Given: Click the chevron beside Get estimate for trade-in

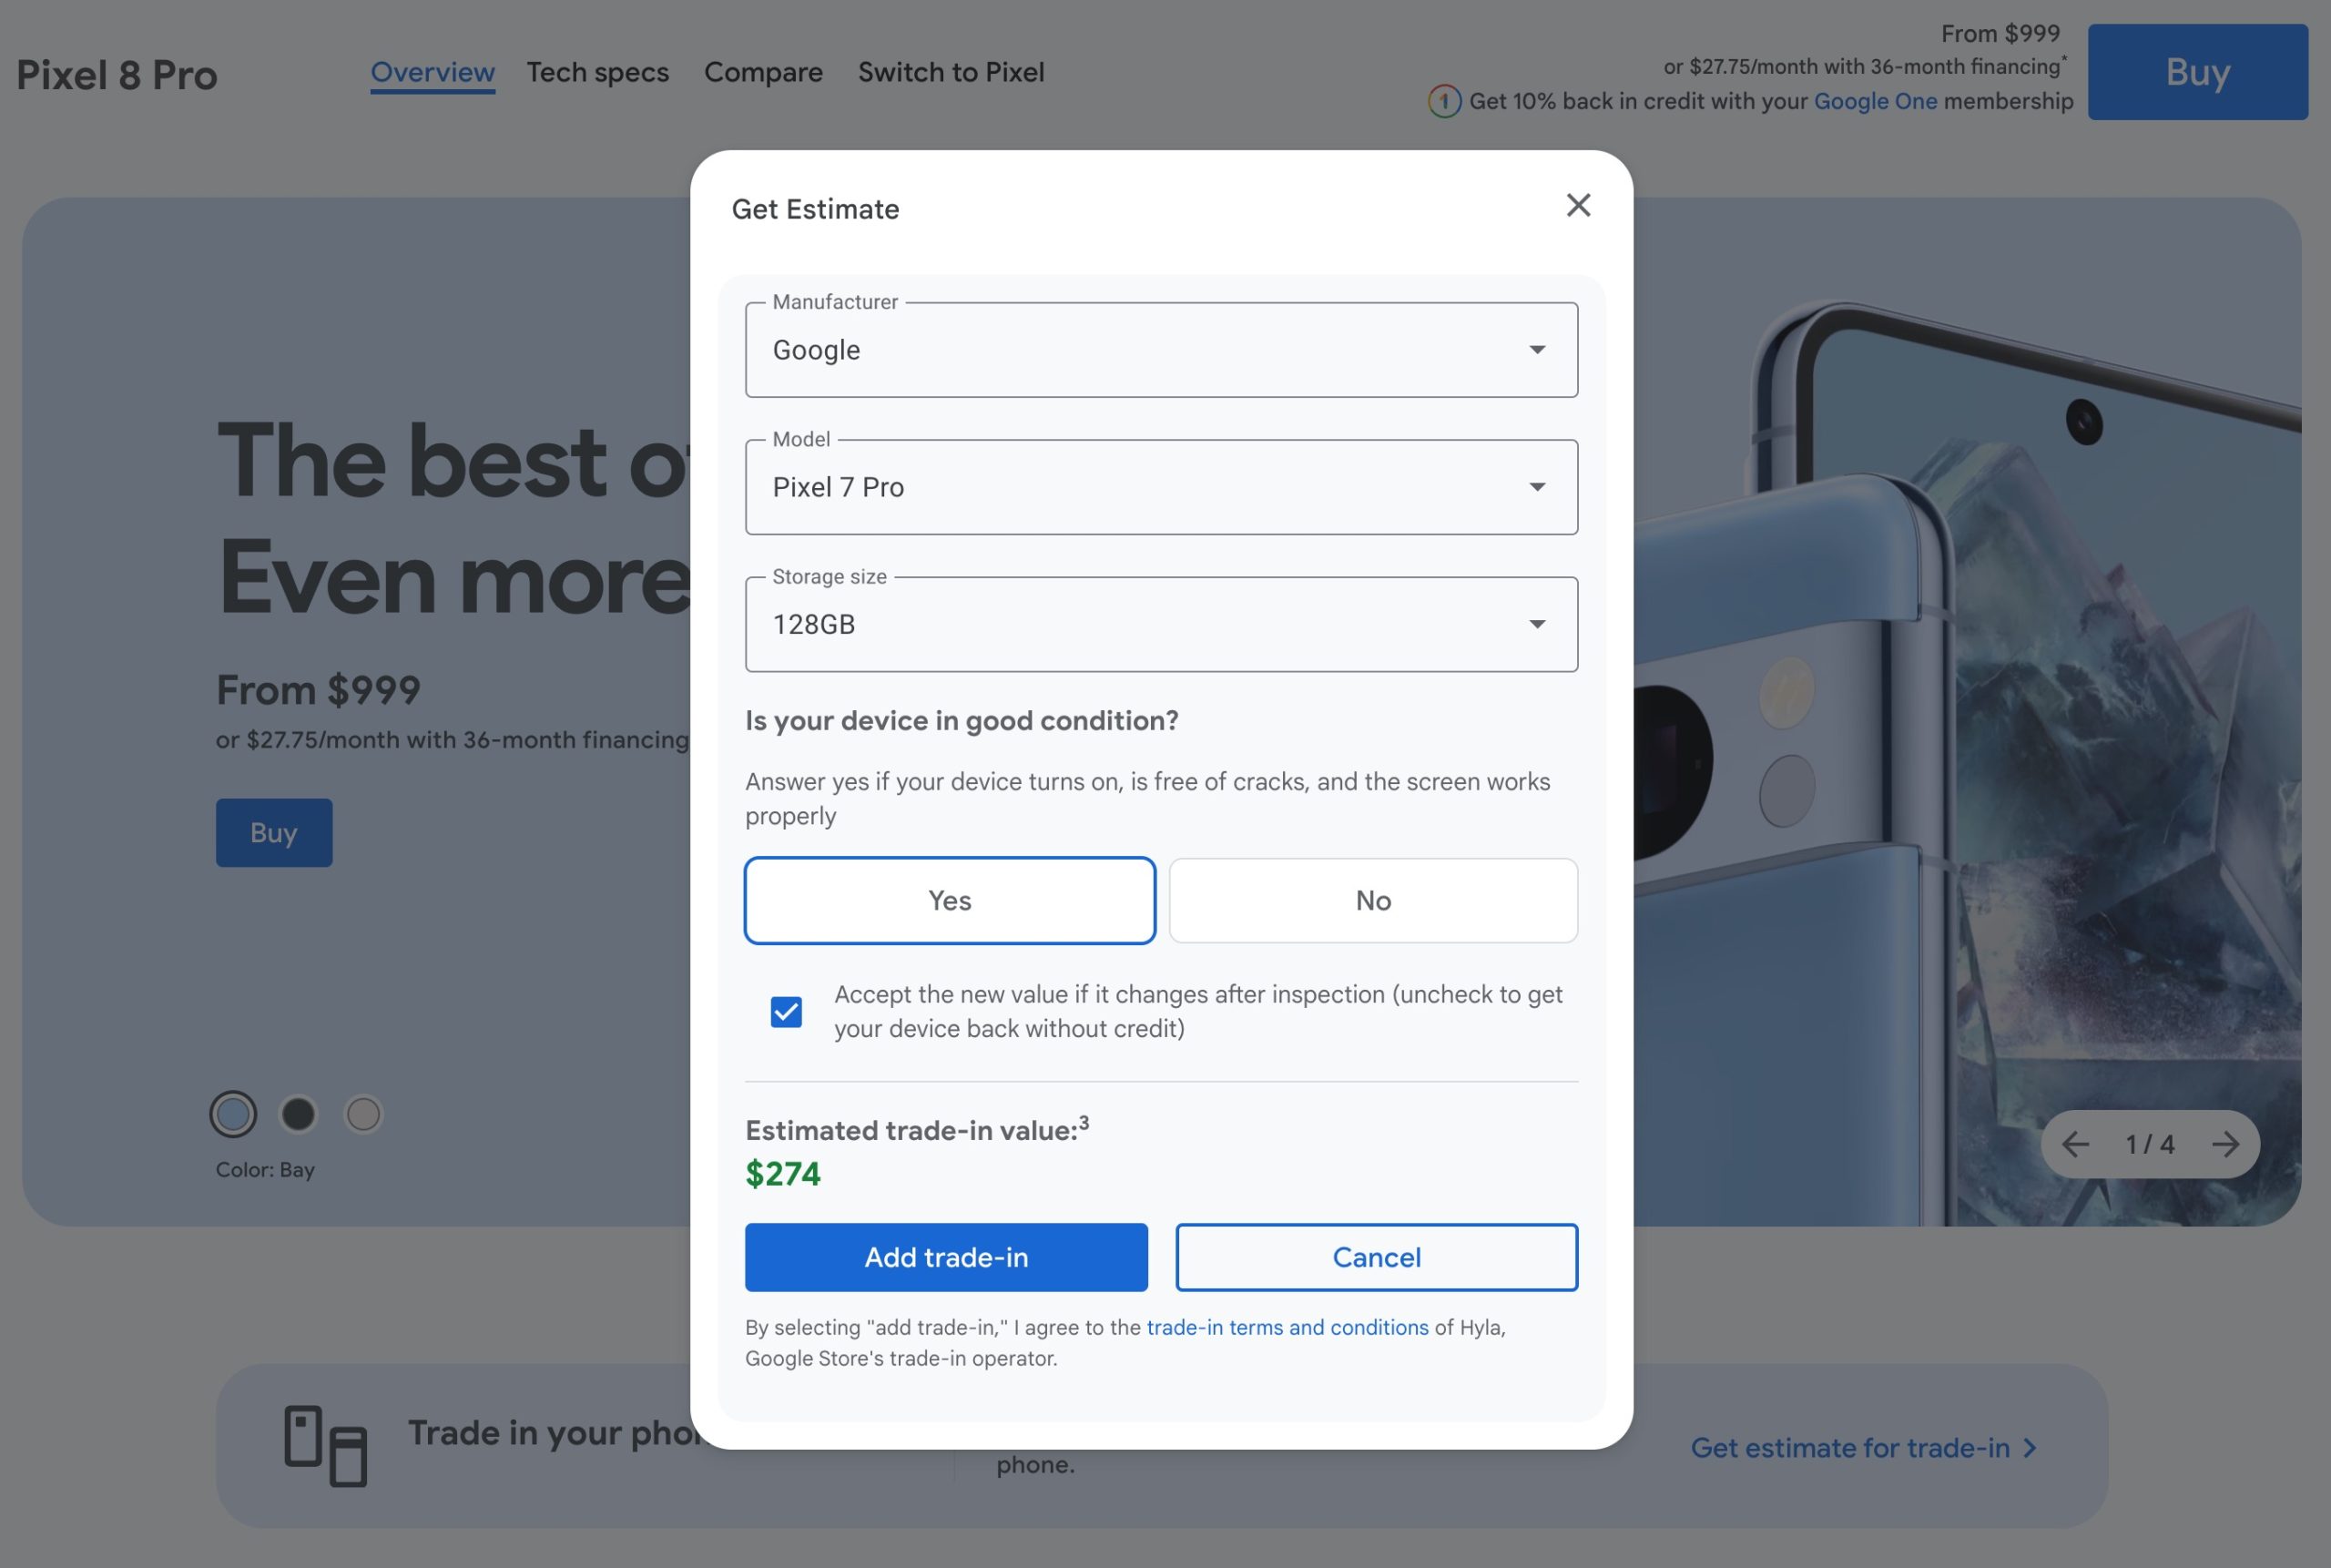Looking at the screenshot, I should click(2030, 1448).
